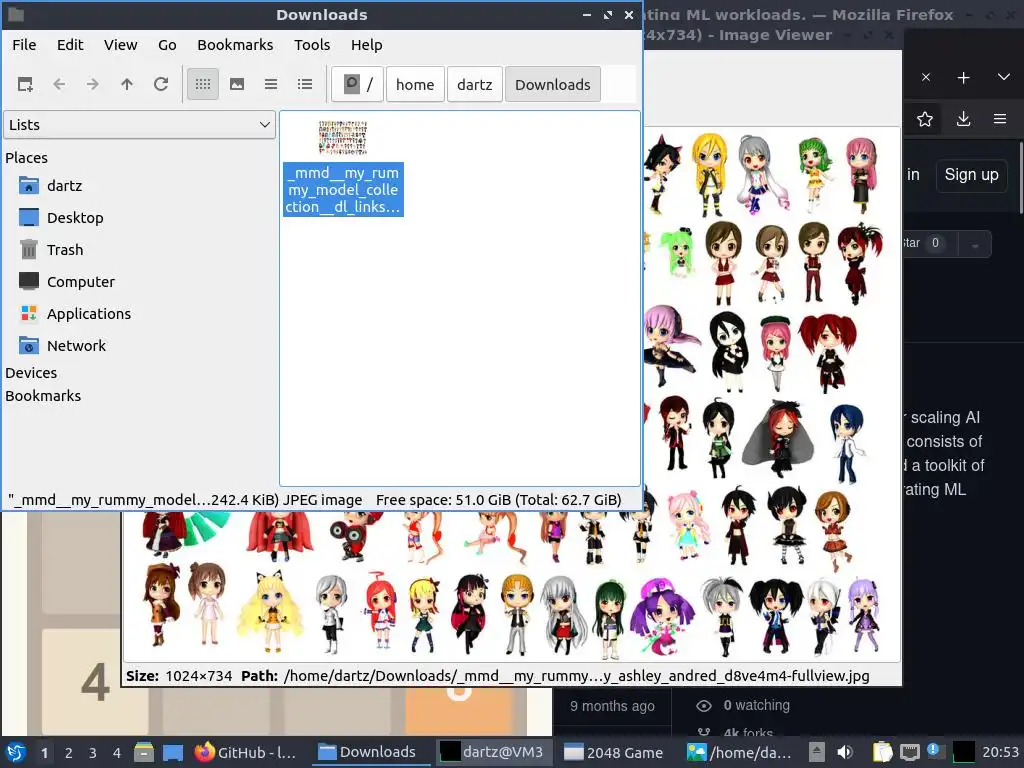
Task: Switch to icon view mode
Action: 203,84
